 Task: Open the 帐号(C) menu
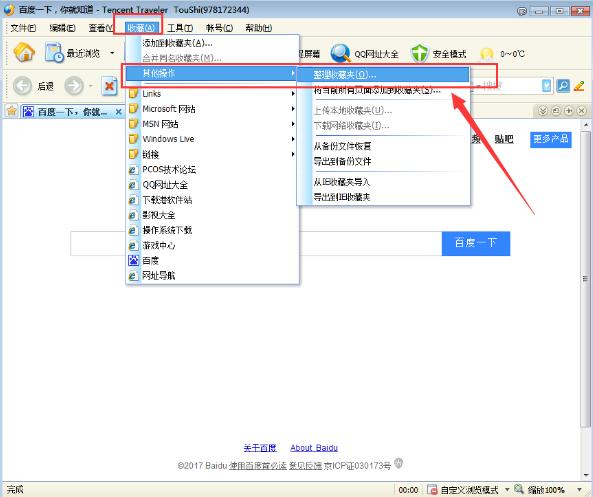[x=219, y=28]
